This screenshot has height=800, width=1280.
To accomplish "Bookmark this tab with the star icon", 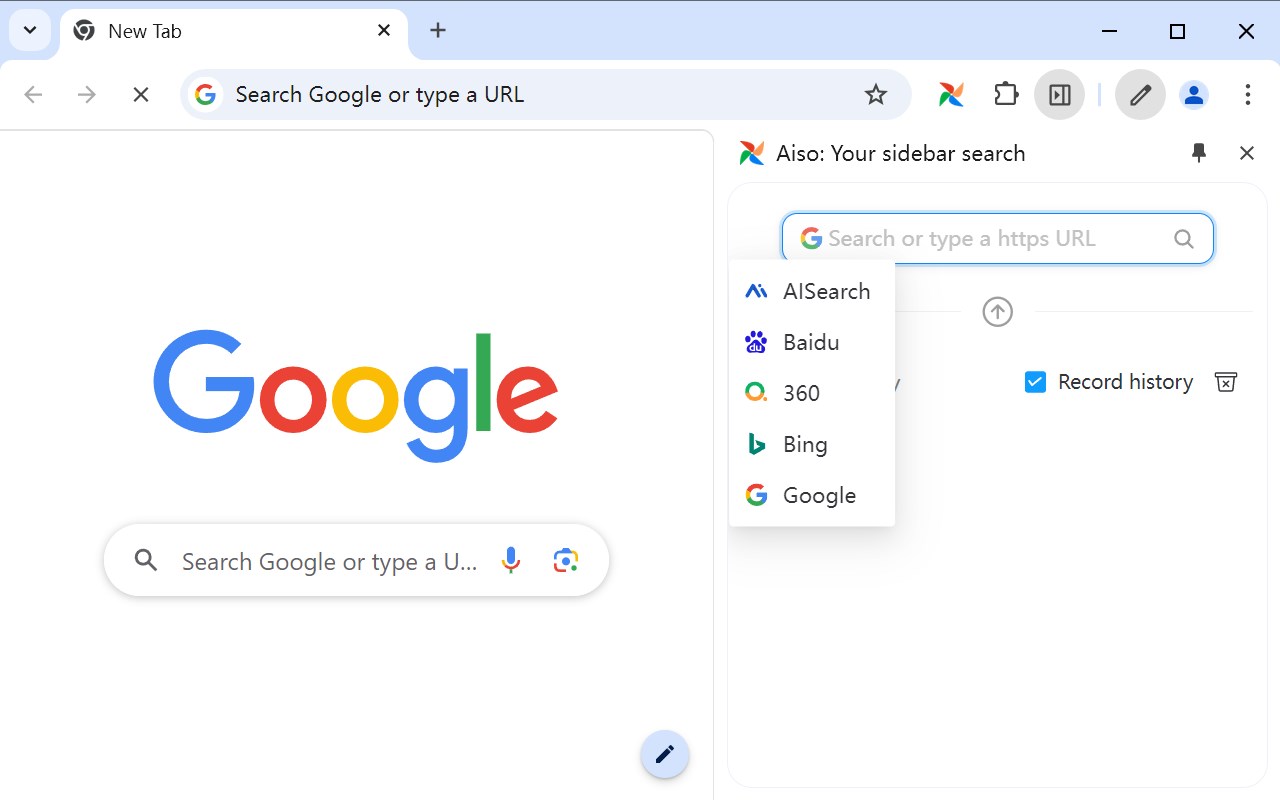I will [875, 95].
